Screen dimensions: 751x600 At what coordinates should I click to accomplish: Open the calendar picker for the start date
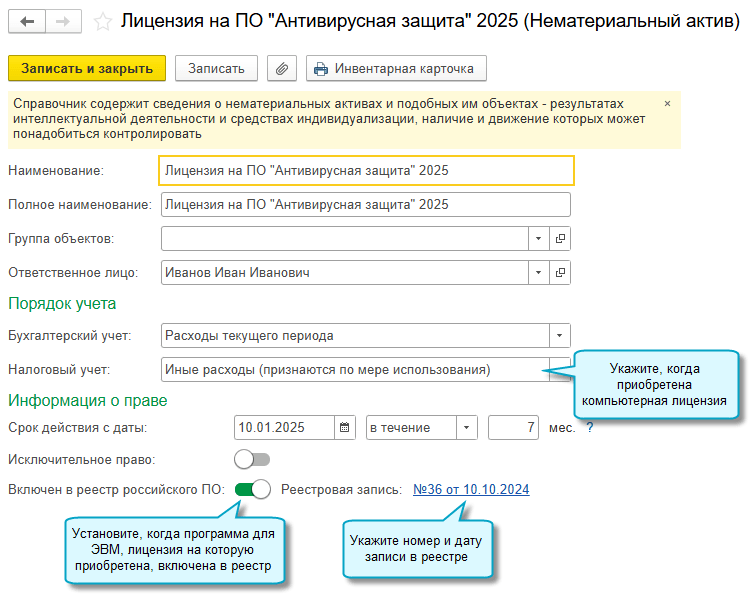coord(344,427)
